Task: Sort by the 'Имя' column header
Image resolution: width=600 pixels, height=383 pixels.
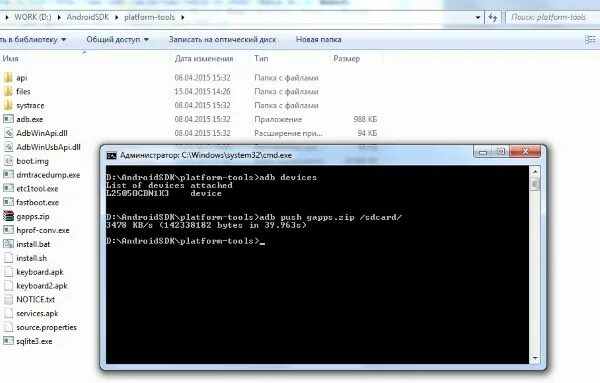Action: pos(10,59)
